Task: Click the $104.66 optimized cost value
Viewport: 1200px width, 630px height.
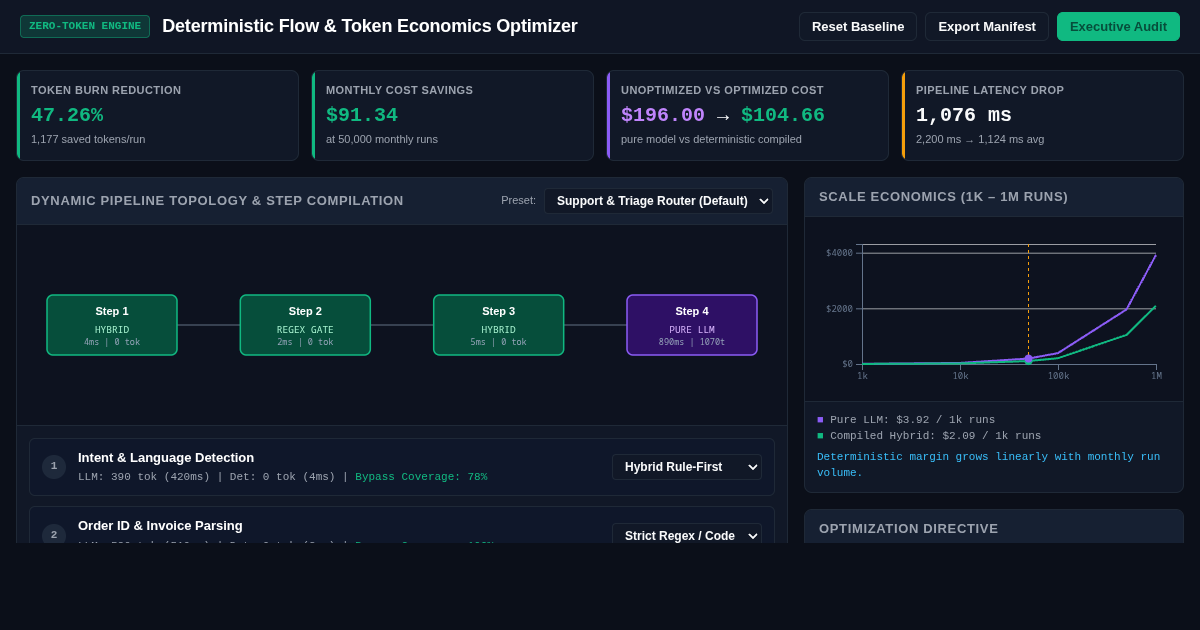Action: (x=783, y=115)
